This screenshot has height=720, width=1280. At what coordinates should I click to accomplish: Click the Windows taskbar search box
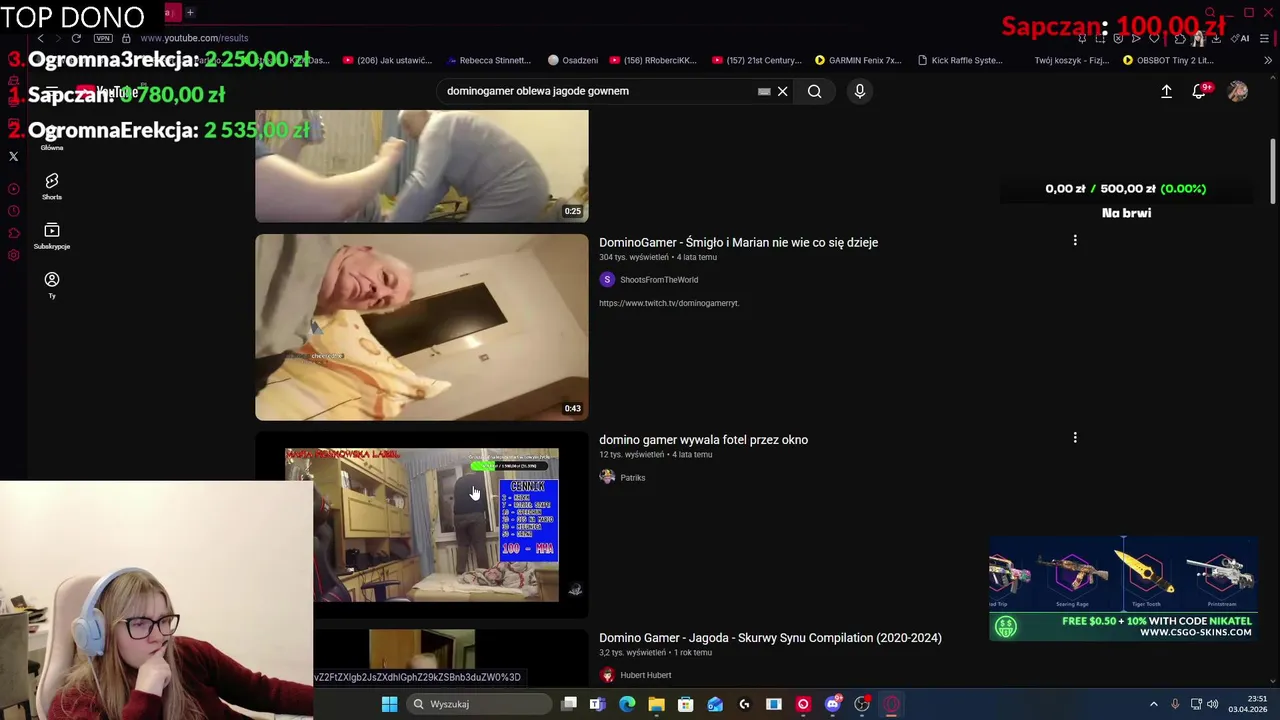click(480, 704)
